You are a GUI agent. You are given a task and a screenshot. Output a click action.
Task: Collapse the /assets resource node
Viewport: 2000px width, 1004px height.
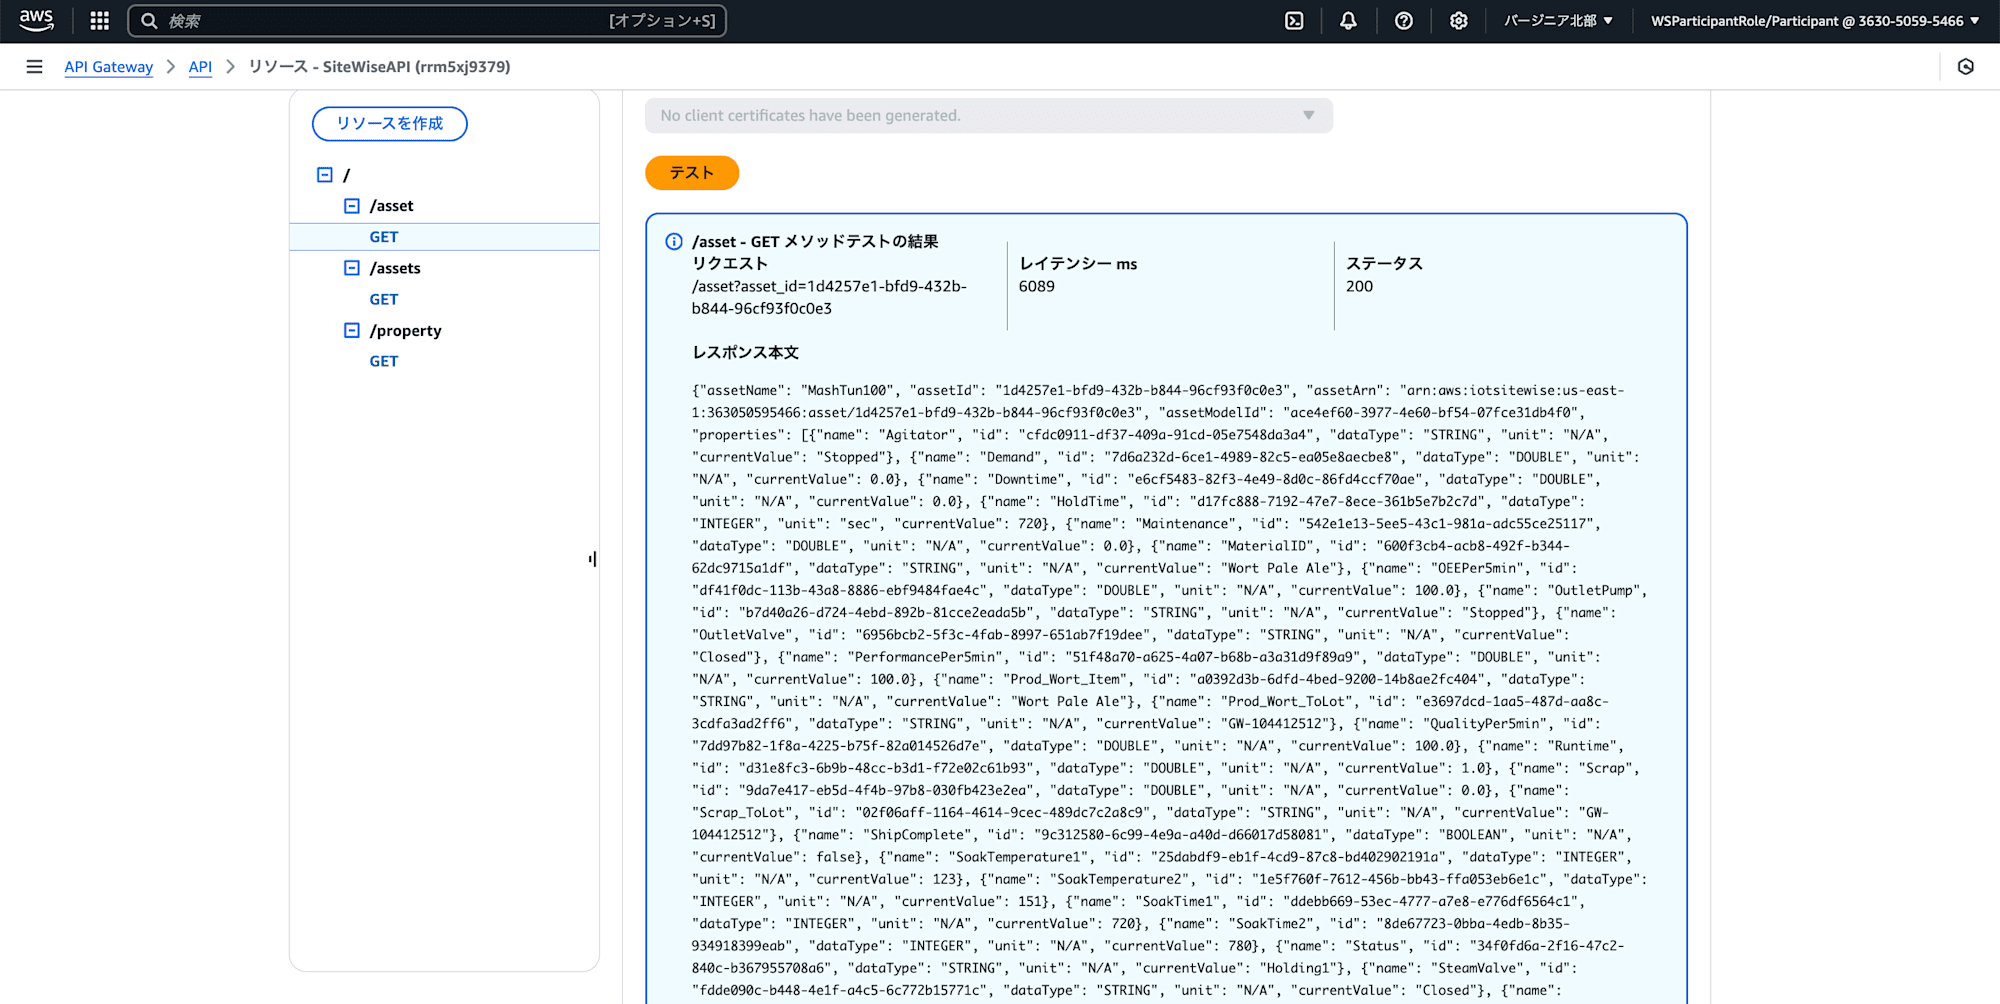point(352,268)
